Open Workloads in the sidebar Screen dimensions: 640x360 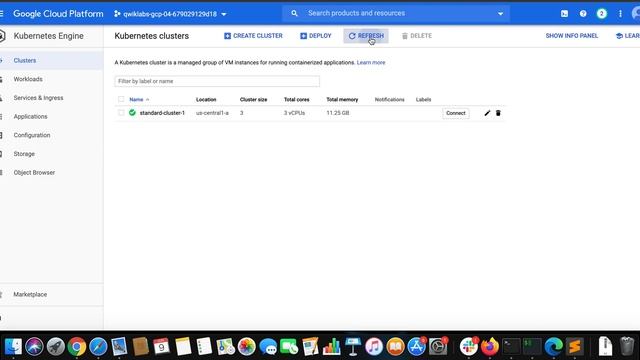tap(28, 79)
